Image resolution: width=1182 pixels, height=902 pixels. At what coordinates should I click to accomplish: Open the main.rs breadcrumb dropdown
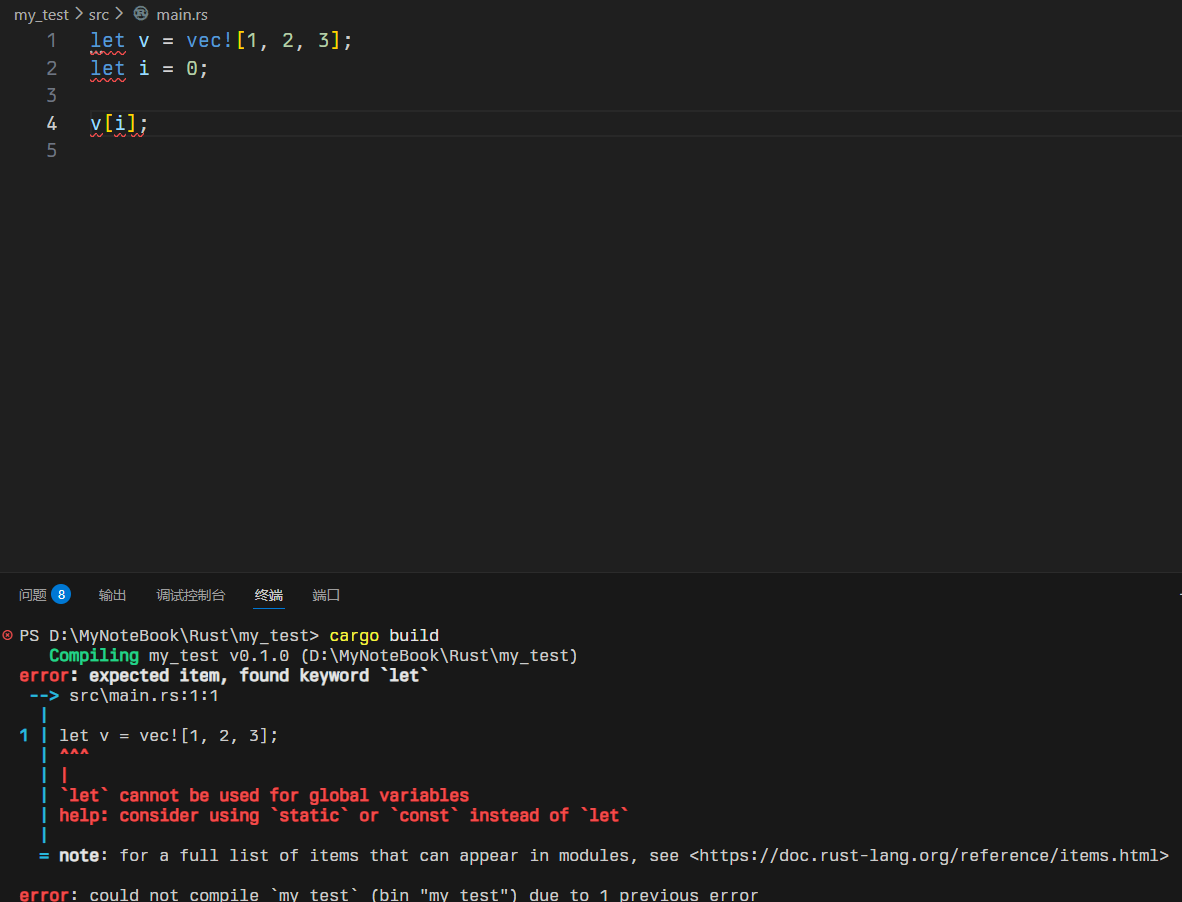point(181,15)
